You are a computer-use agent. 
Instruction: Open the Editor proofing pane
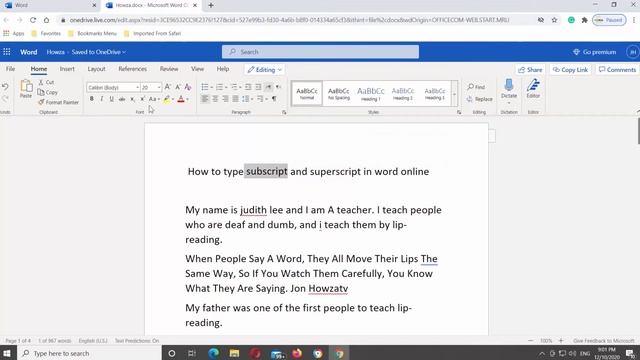pos(533,89)
